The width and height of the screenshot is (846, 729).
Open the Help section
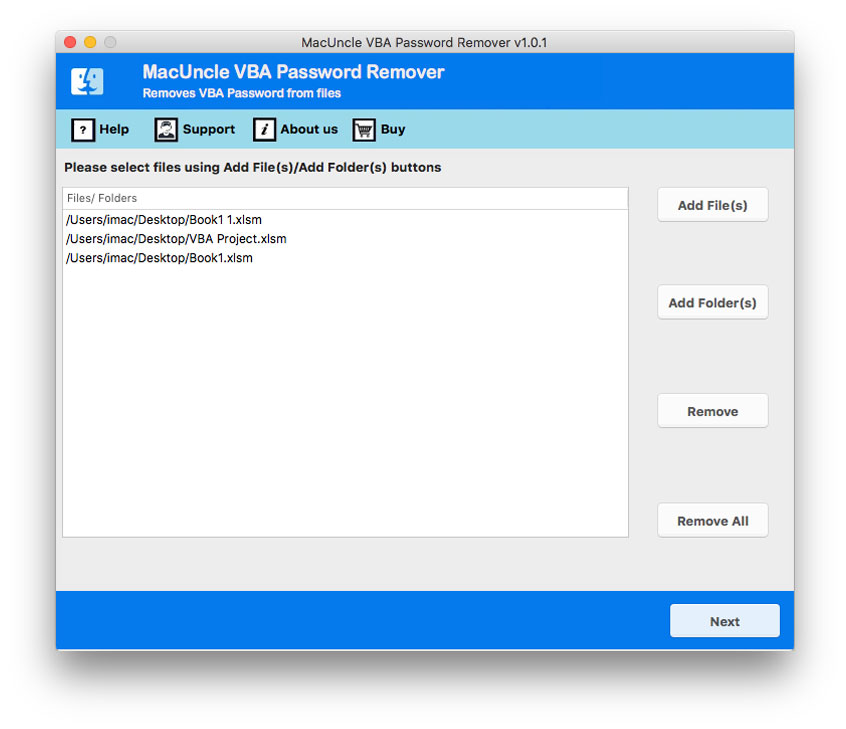click(112, 129)
